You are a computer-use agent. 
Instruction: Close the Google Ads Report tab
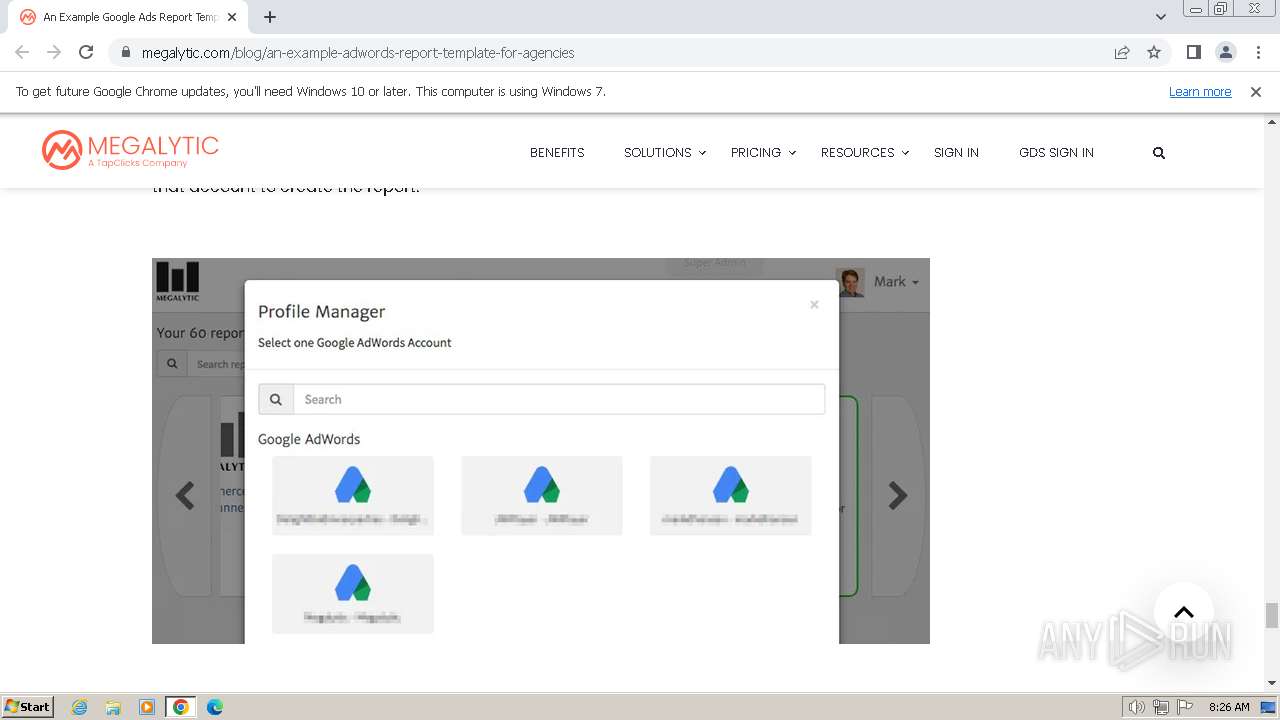click(232, 17)
